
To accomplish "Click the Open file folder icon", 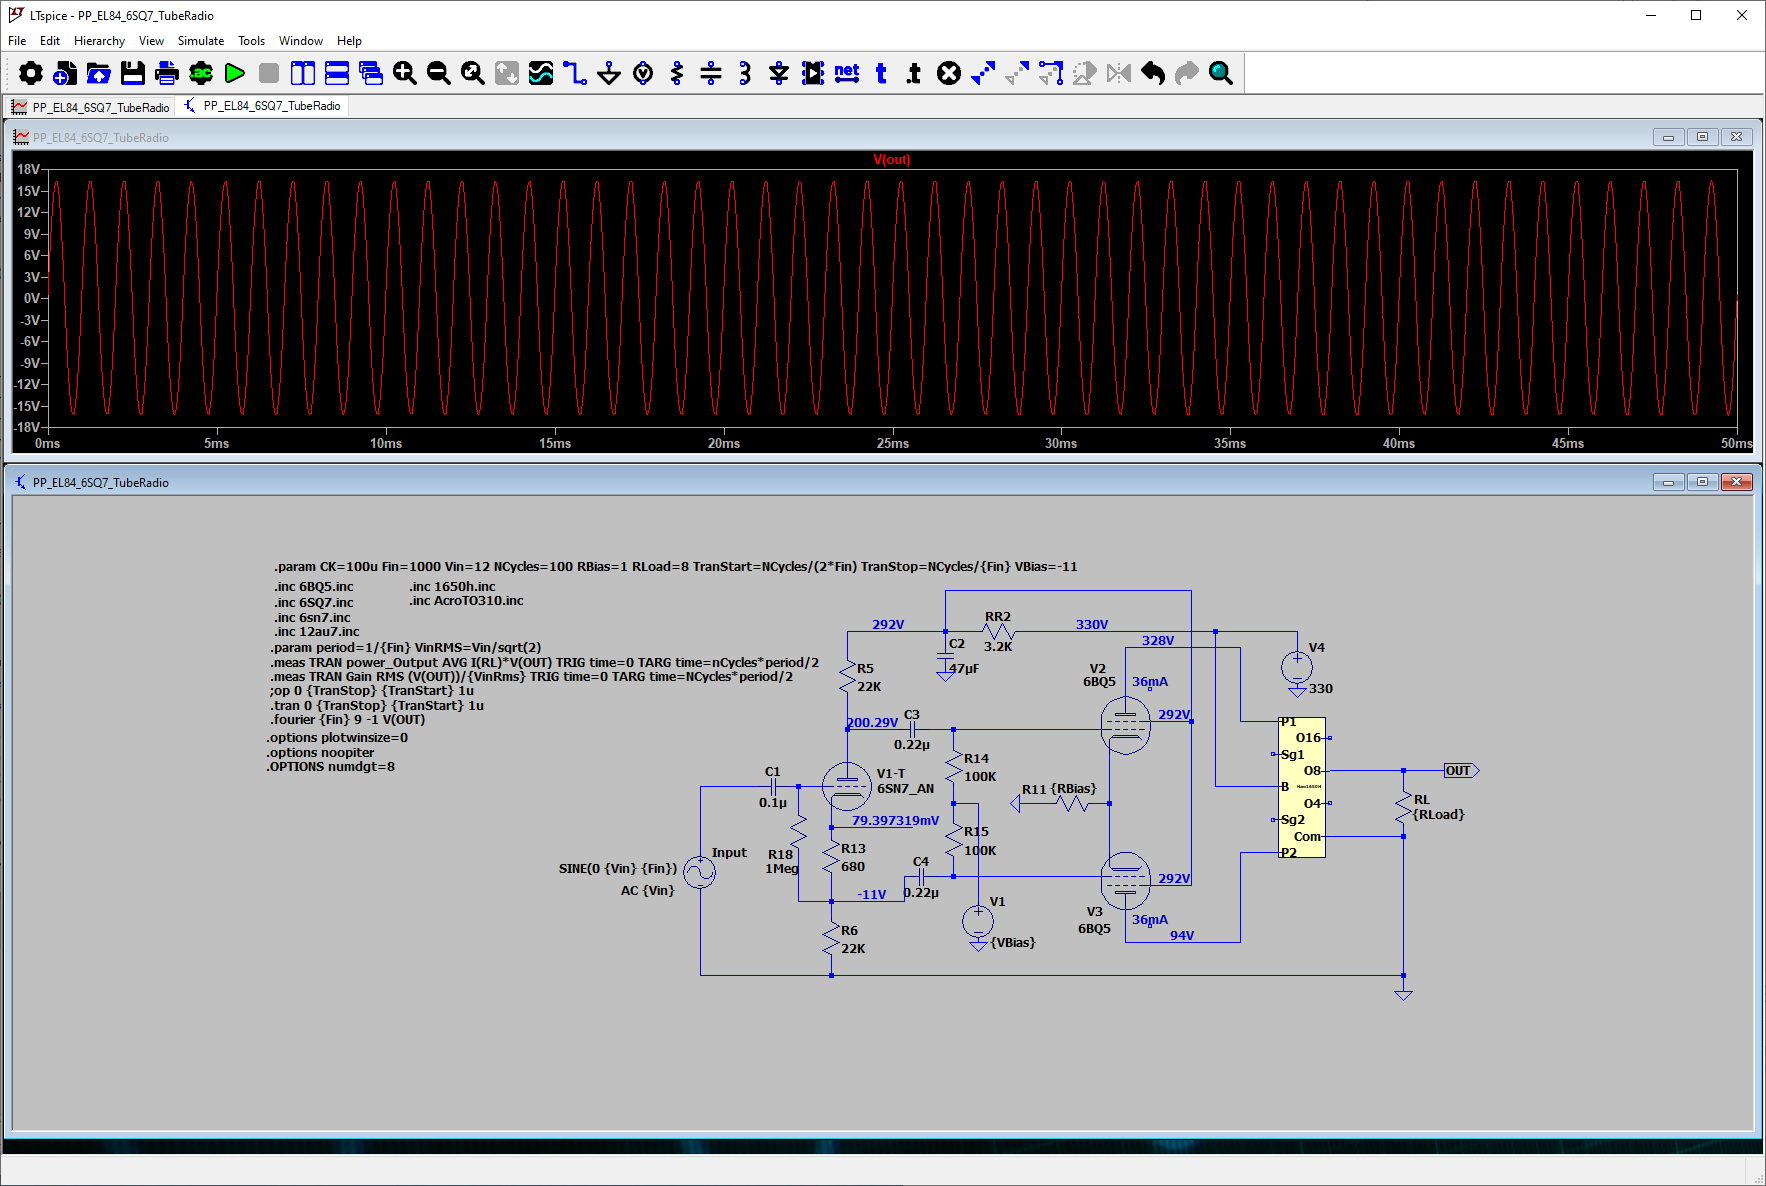I will coord(99,73).
